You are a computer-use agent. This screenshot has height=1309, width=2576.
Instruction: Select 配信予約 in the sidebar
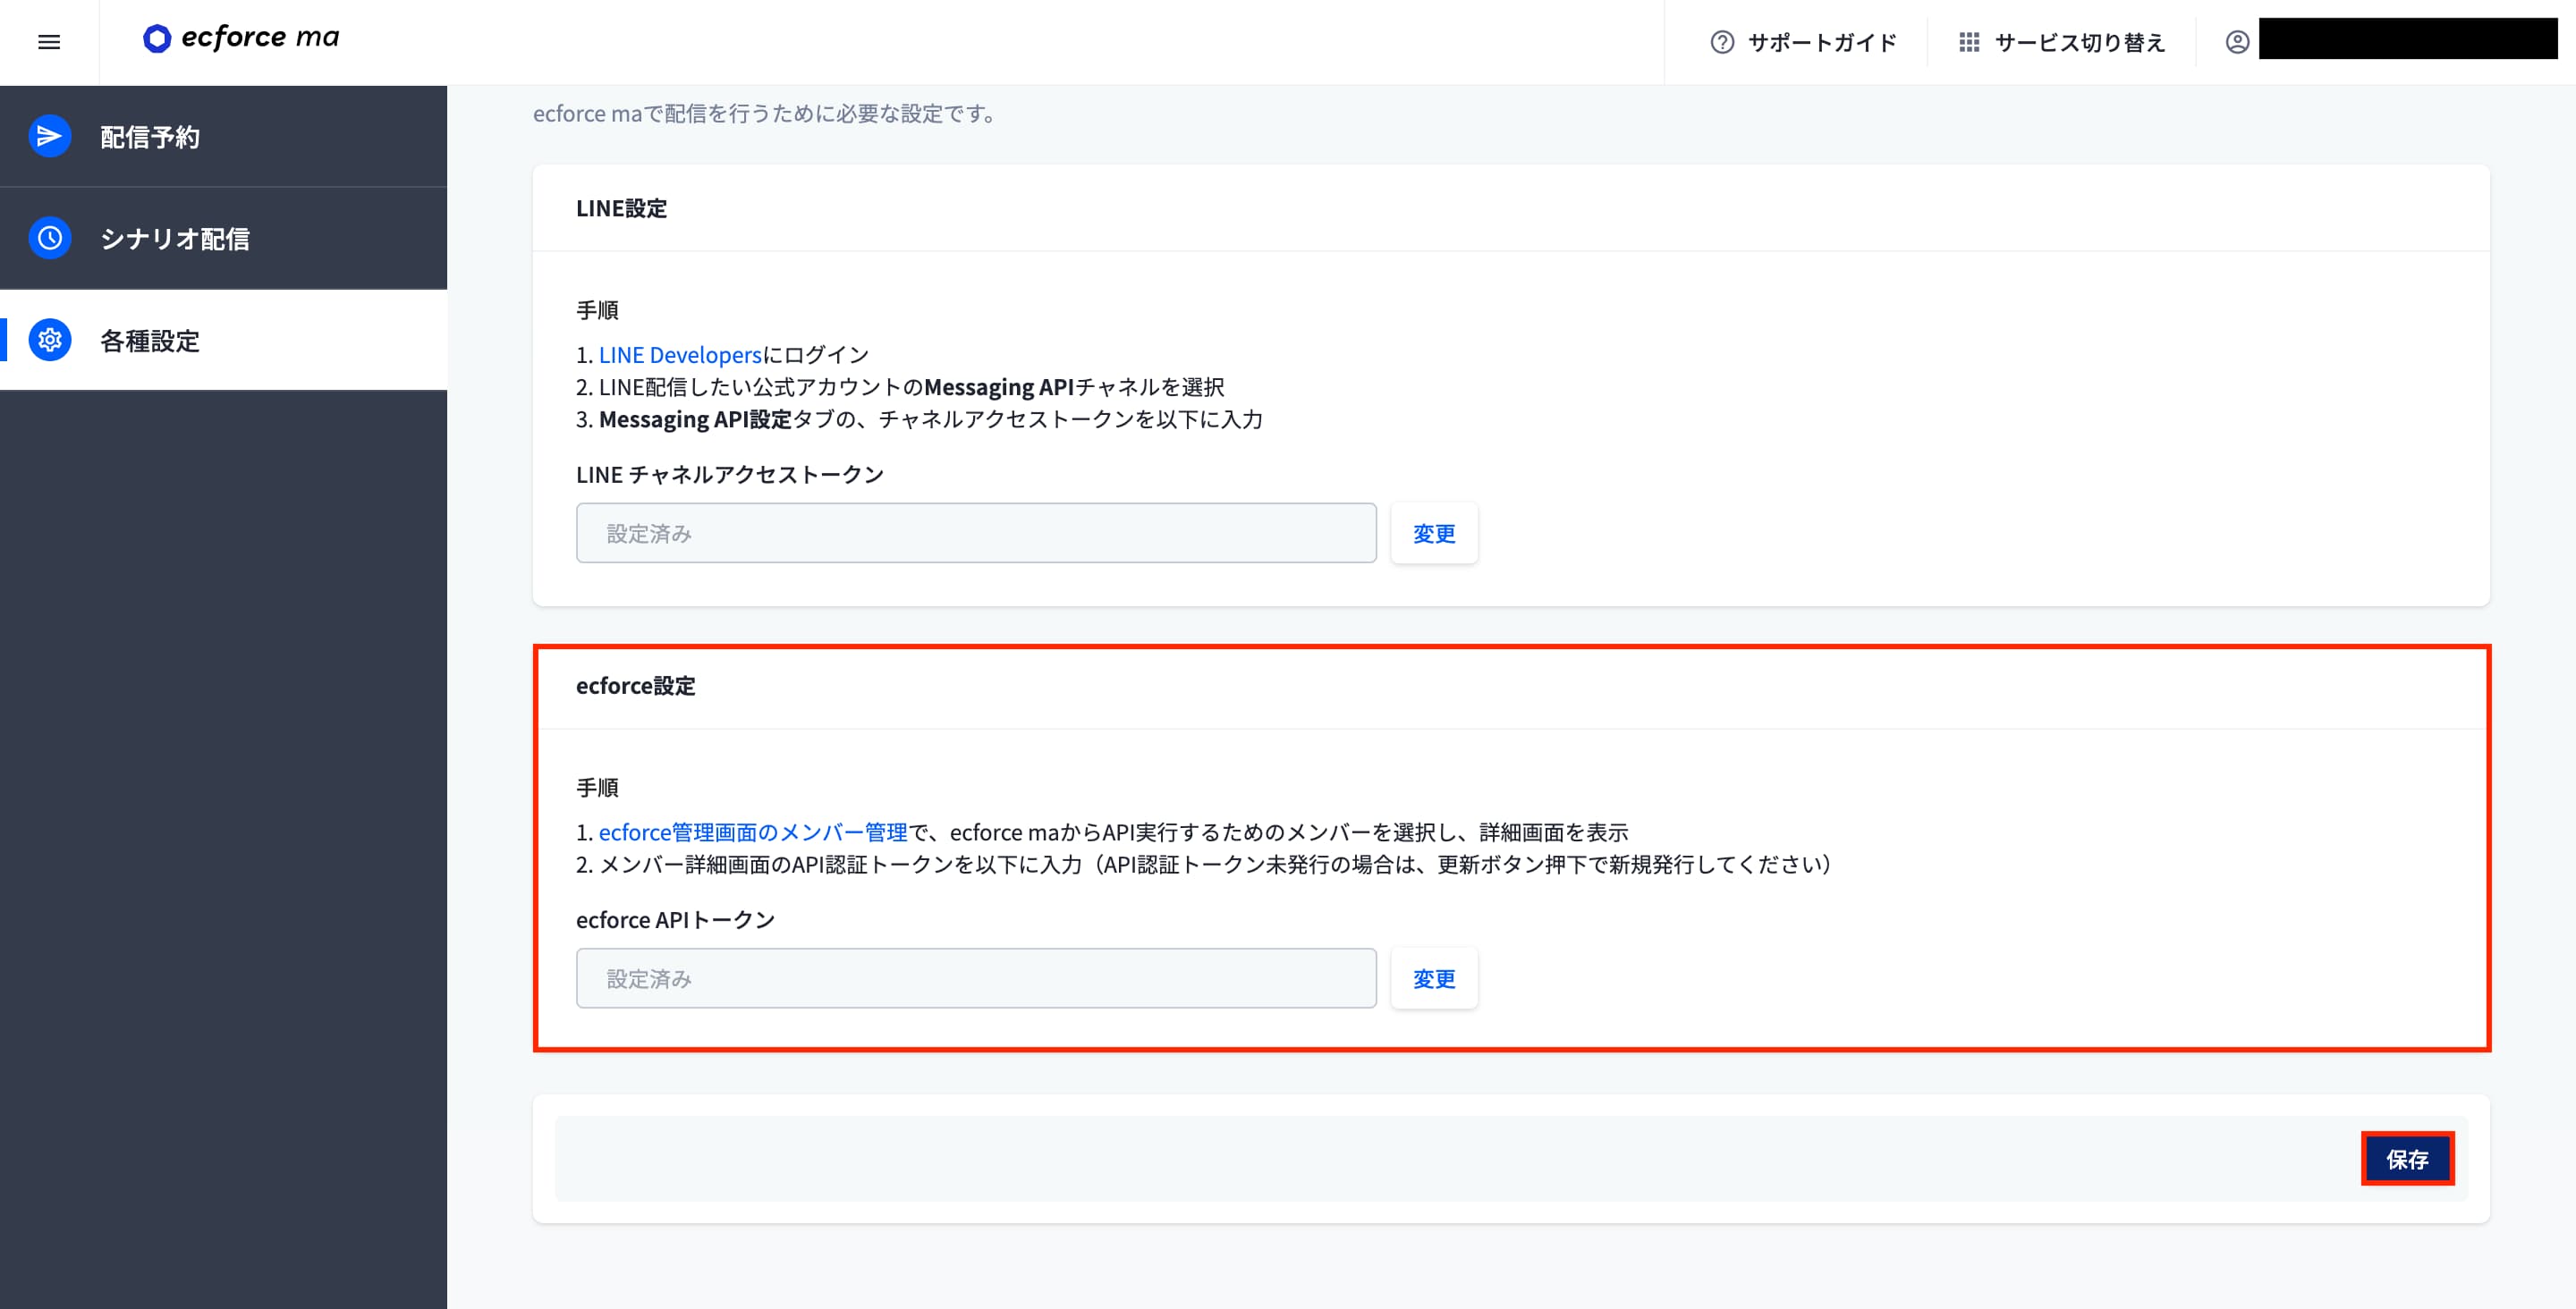pyautogui.click(x=148, y=137)
